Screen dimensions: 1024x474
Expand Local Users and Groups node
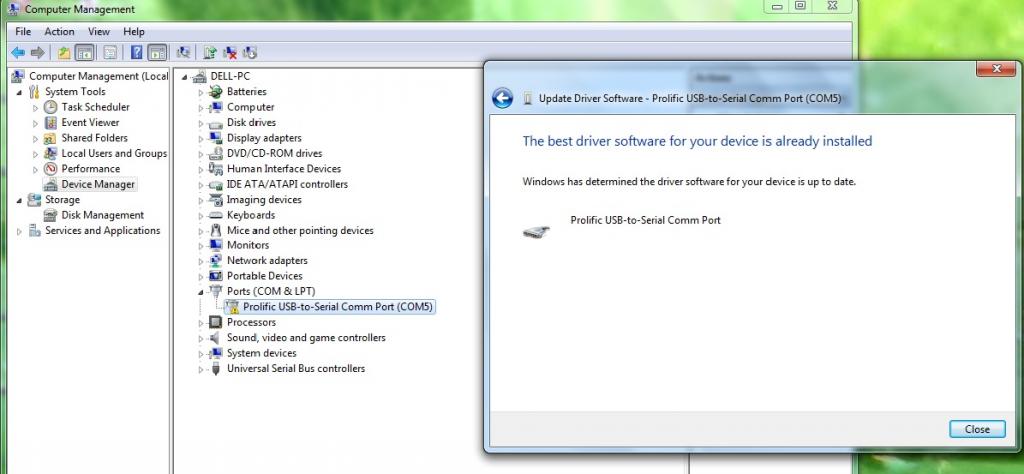click(x=35, y=154)
